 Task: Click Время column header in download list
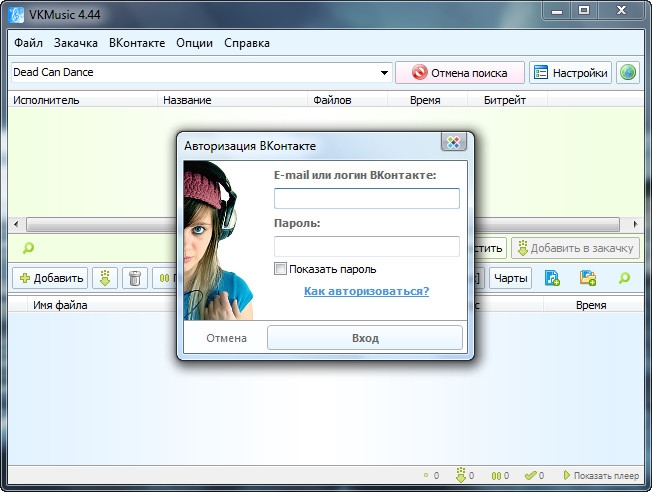coord(593,305)
